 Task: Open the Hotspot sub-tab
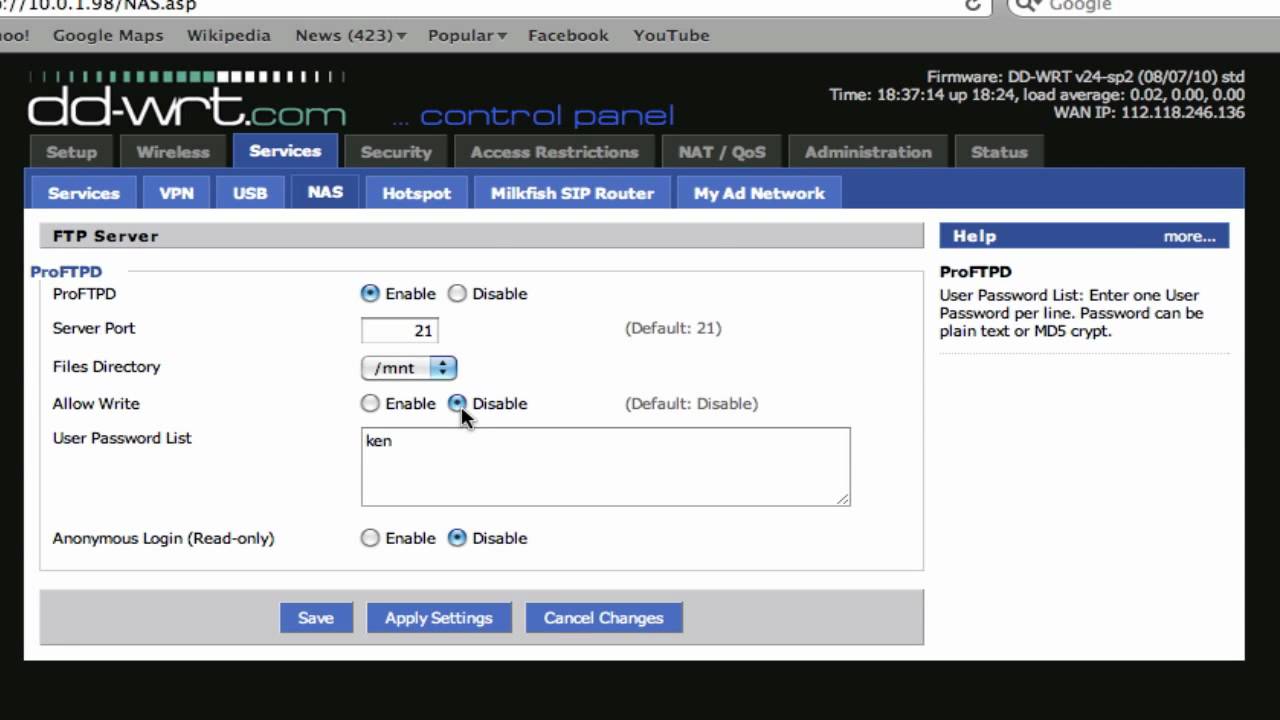click(x=417, y=193)
